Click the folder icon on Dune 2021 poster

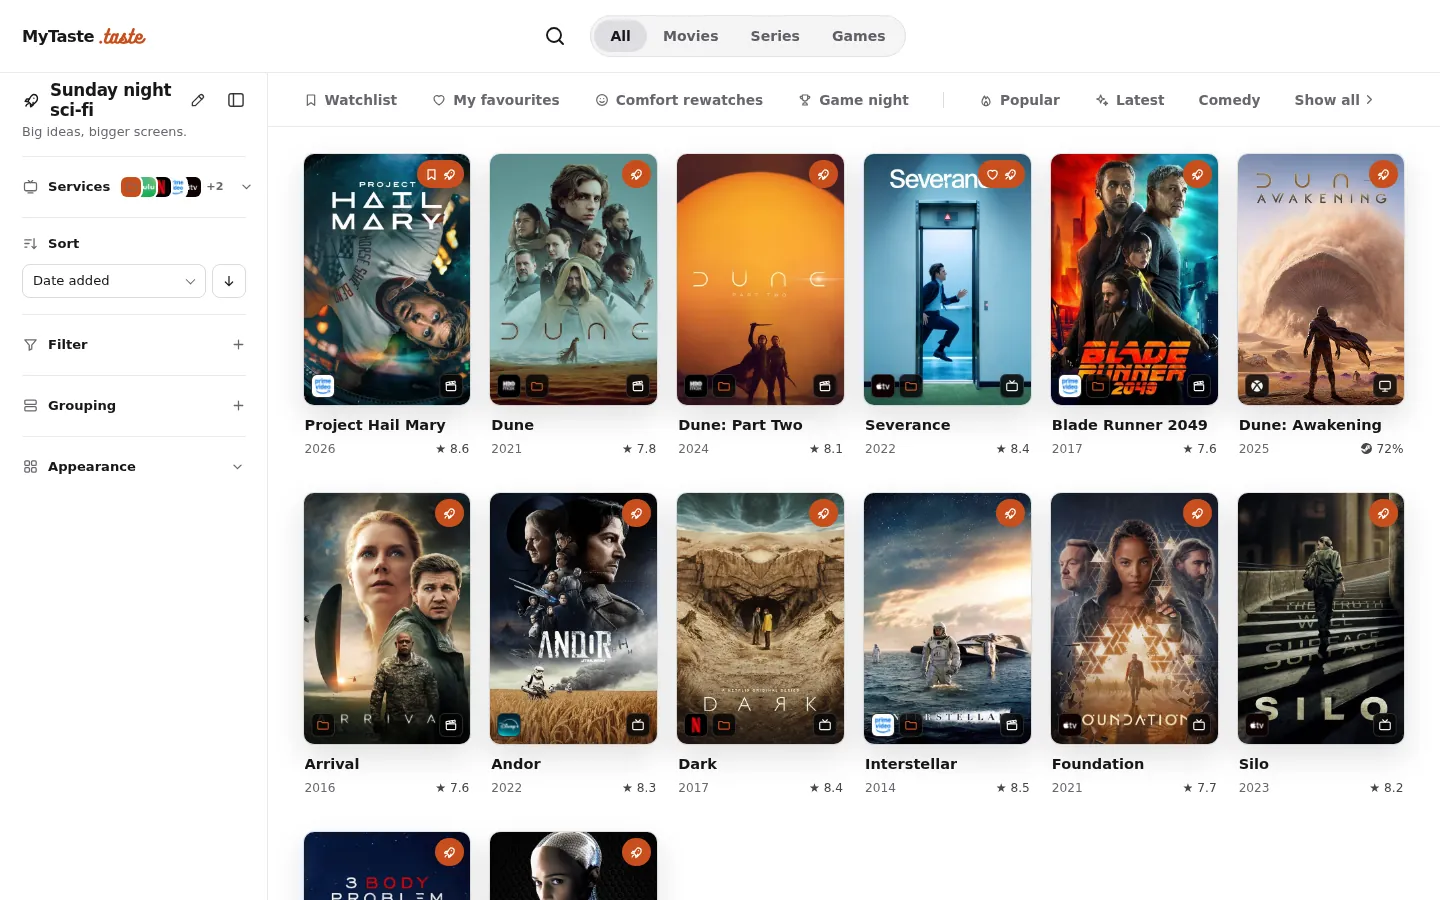click(537, 386)
